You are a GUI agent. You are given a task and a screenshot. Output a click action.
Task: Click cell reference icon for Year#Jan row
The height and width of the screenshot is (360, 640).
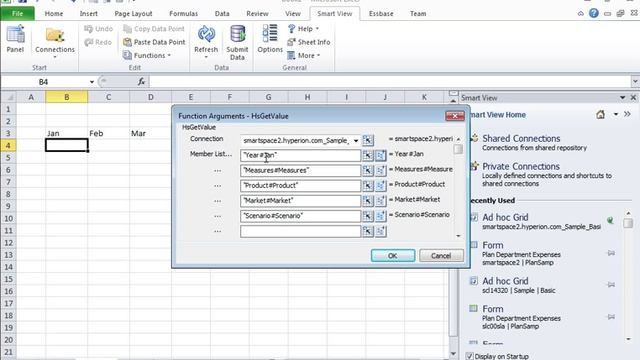pos(368,155)
